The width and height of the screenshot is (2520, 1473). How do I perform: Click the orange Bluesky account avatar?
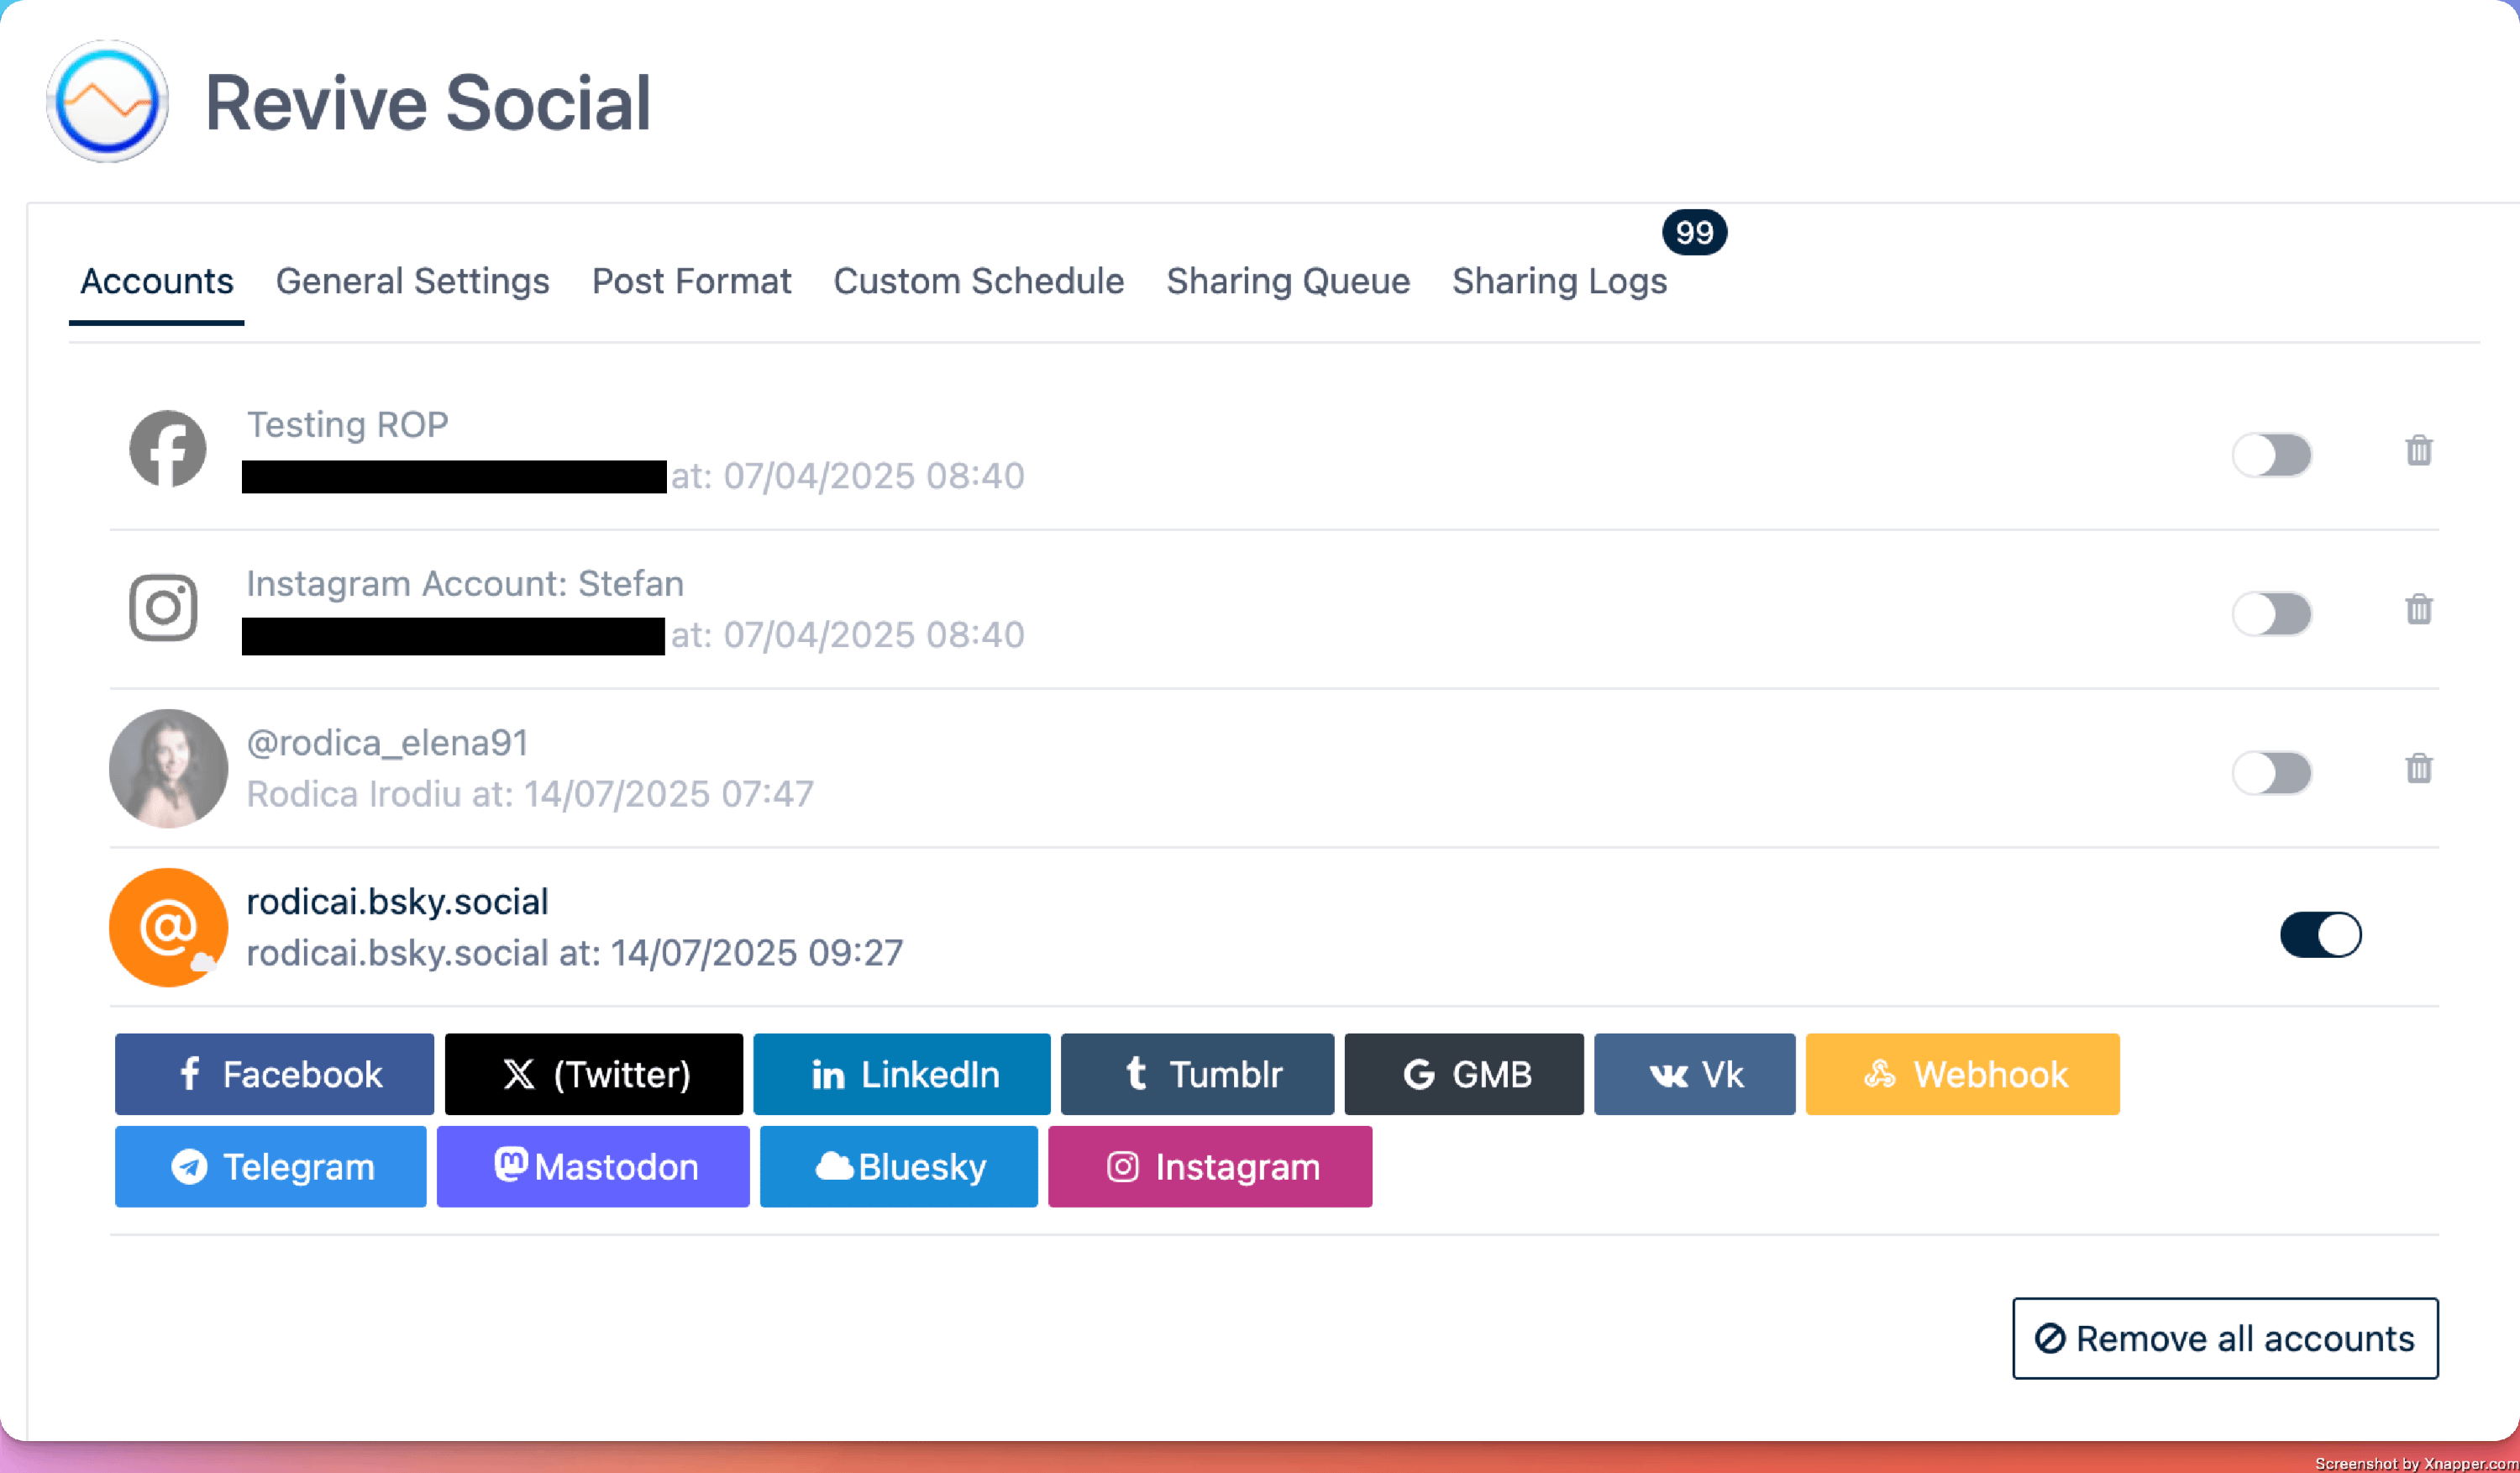point(168,927)
